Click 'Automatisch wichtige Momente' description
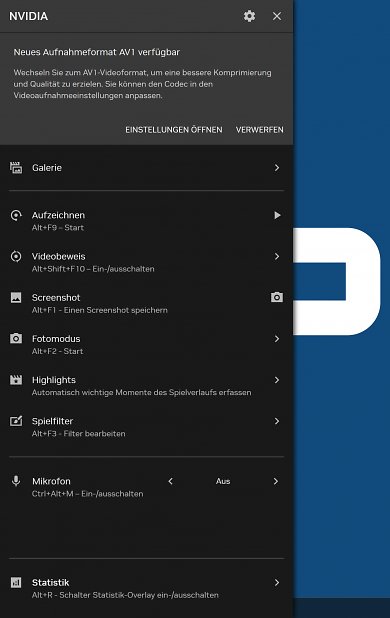The width and height of the screenshot is (390, 618). click(141, 393)
